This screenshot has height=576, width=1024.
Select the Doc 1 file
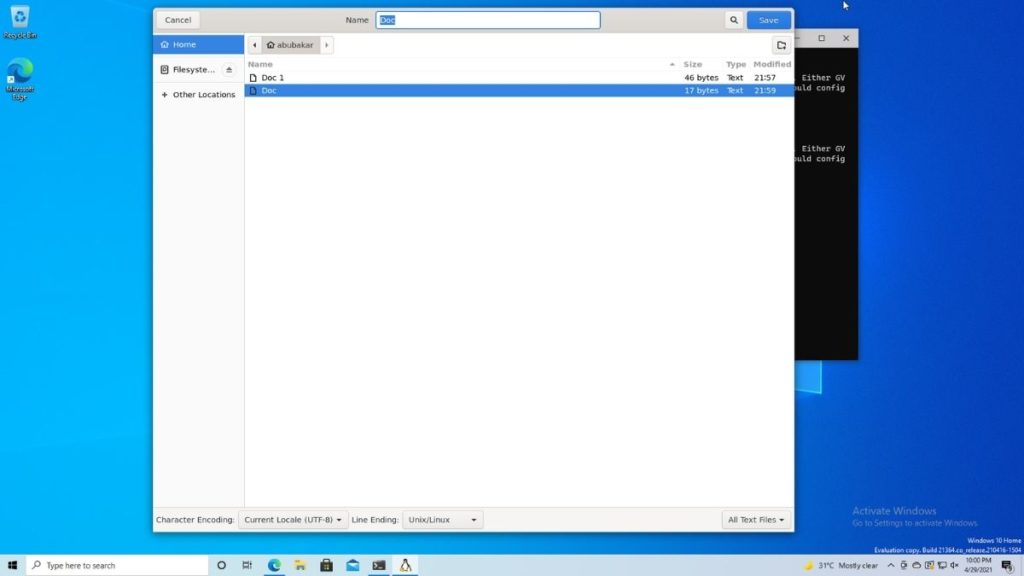pyautogui.click(x=273, y=77)
